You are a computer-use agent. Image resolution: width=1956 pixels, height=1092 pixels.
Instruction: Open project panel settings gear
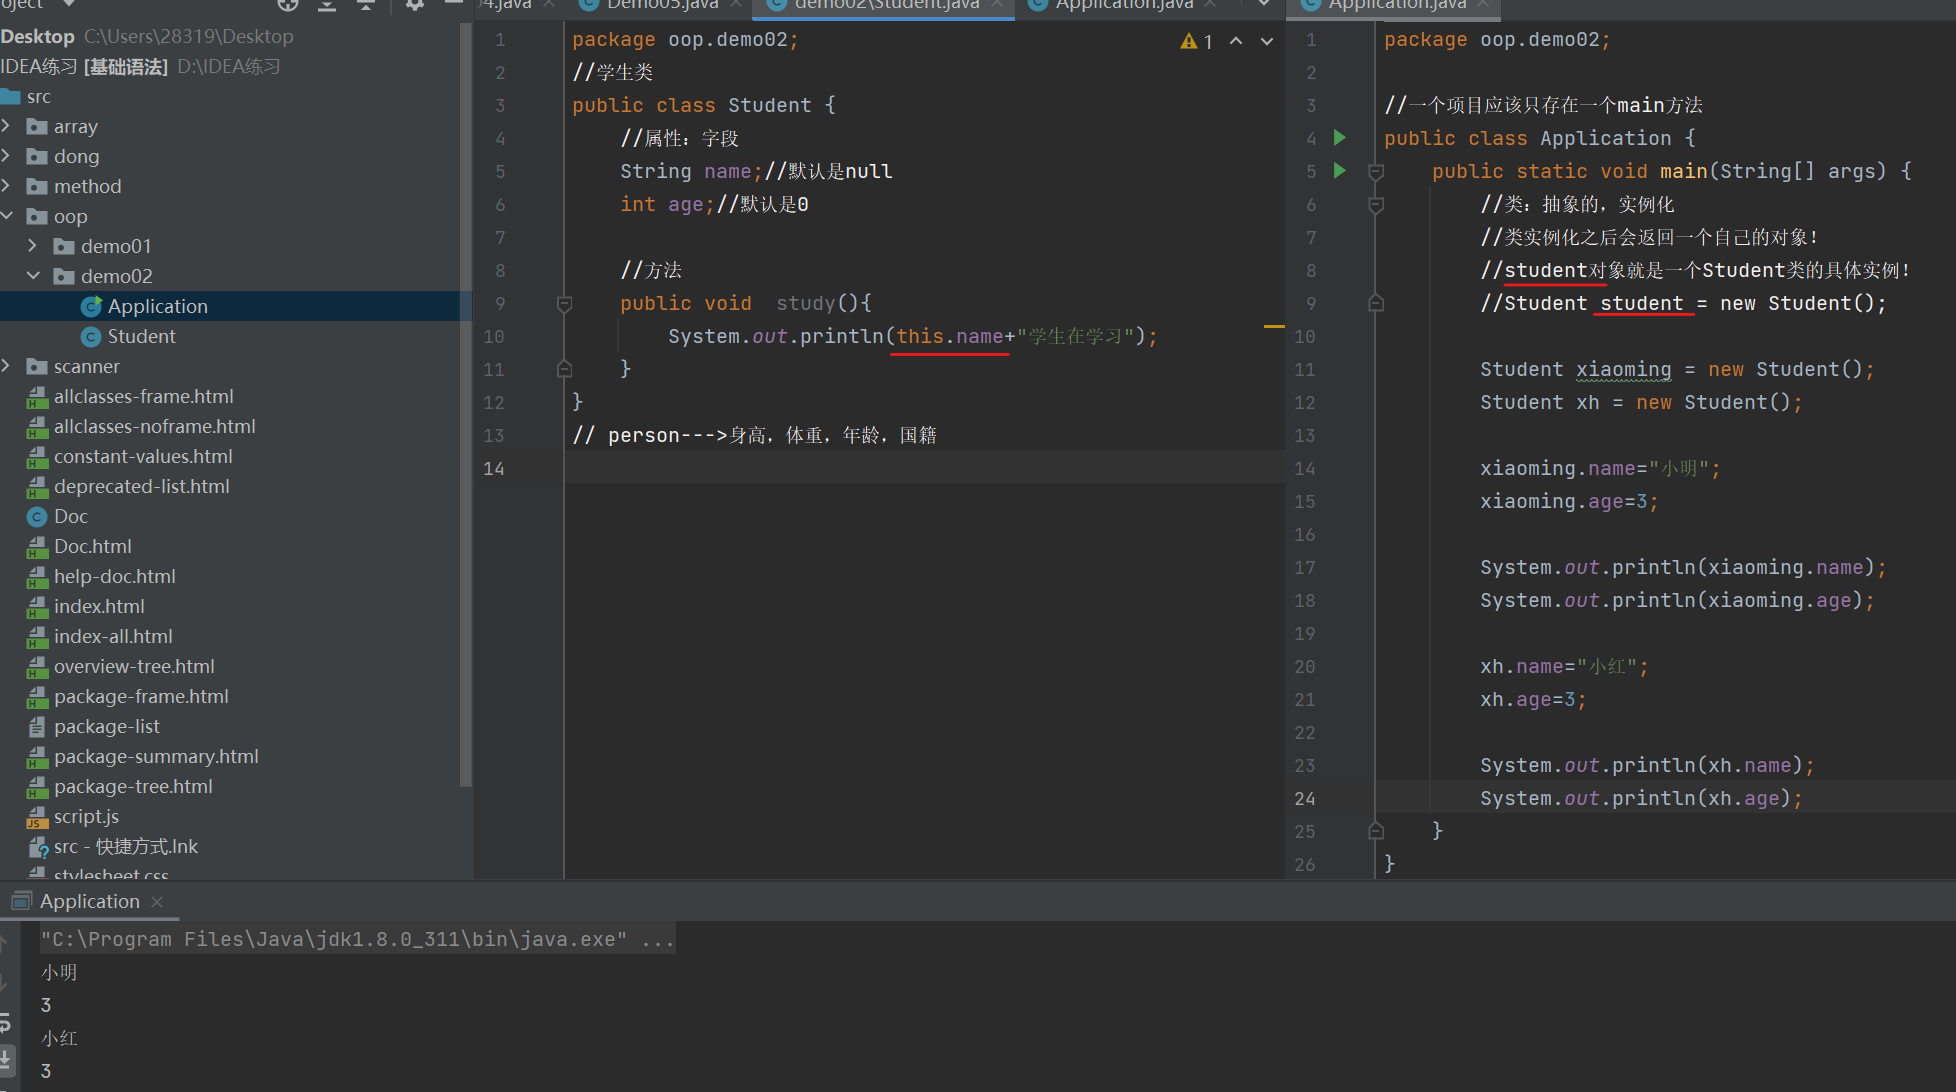414,5
